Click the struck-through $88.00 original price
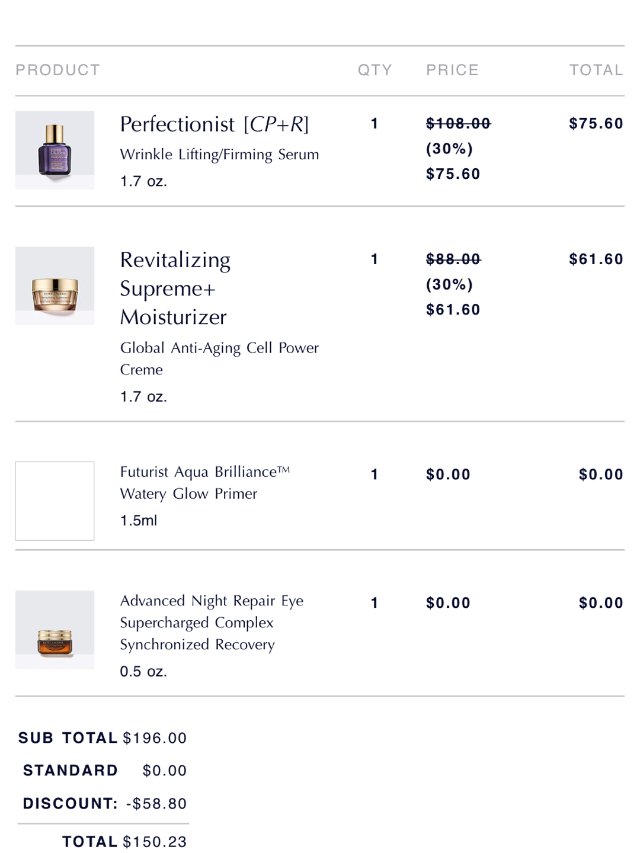 tap(453, 259)
